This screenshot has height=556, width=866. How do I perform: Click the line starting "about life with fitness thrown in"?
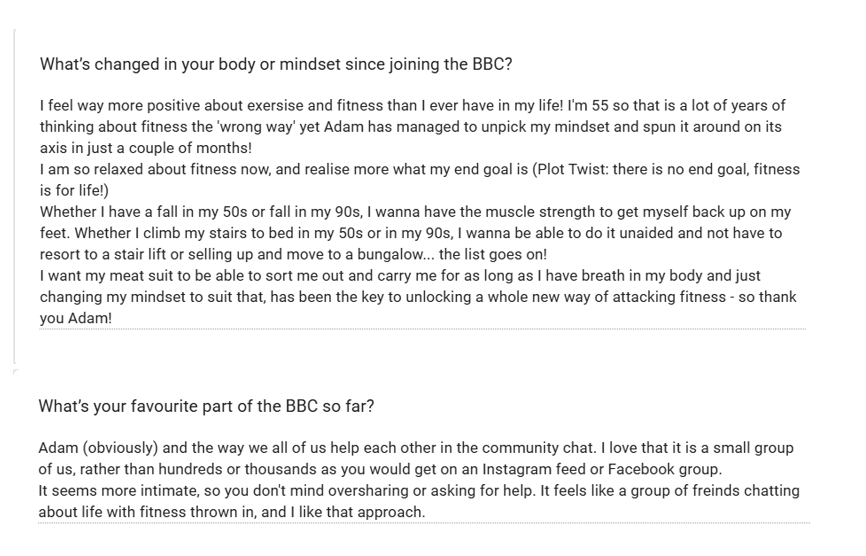(x=232, y=512)
